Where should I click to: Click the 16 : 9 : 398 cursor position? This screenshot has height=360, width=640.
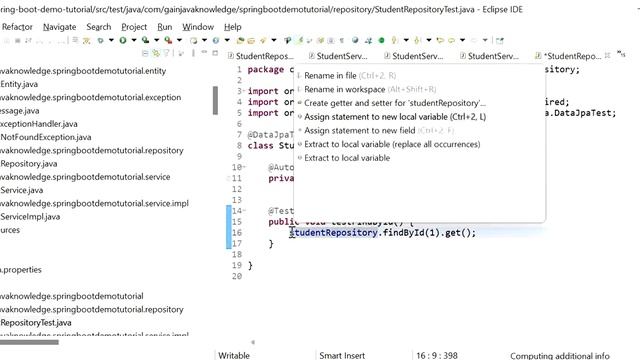(437, 356)
